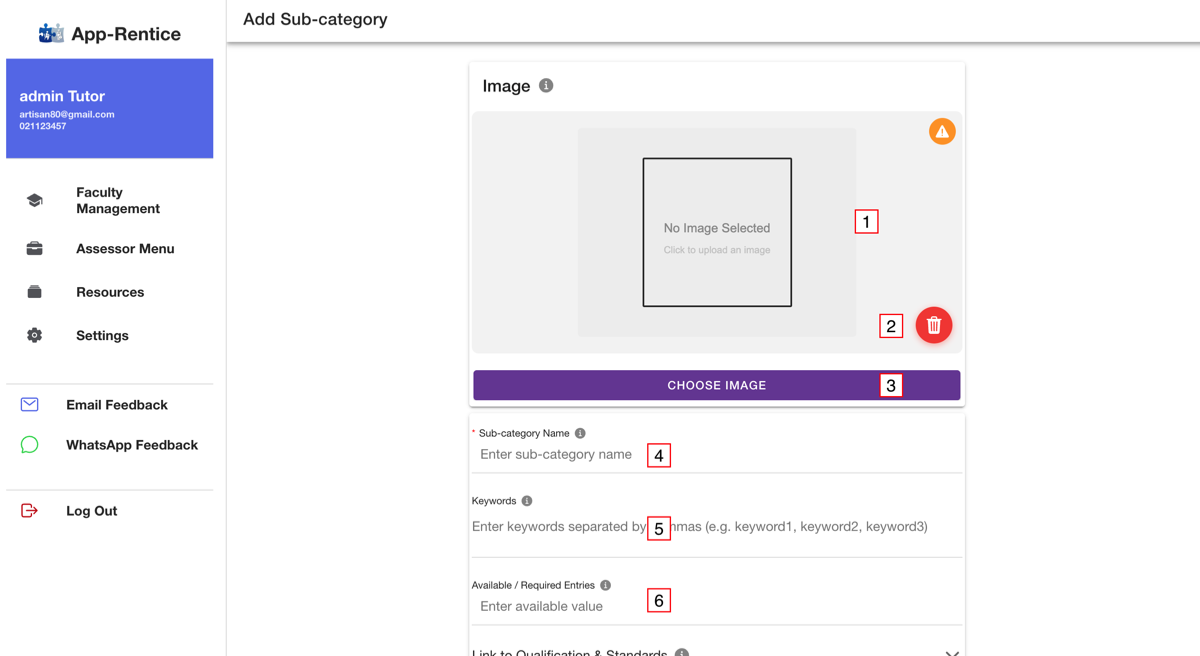Click the red trash delete image button
Screen dimensions: 1200x656
point(934,325)
